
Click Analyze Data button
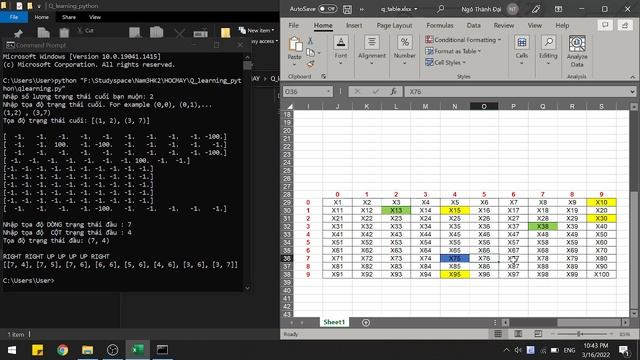577,51
